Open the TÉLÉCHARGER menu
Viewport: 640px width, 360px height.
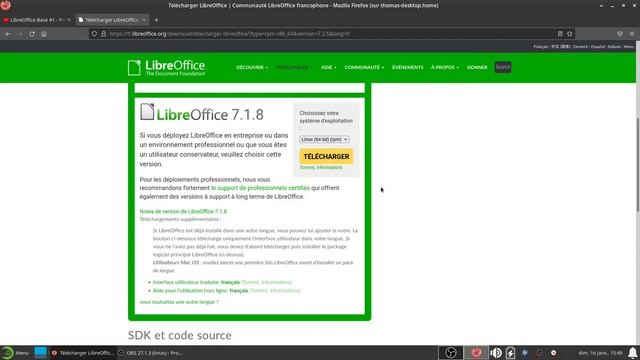coord(294,67)
